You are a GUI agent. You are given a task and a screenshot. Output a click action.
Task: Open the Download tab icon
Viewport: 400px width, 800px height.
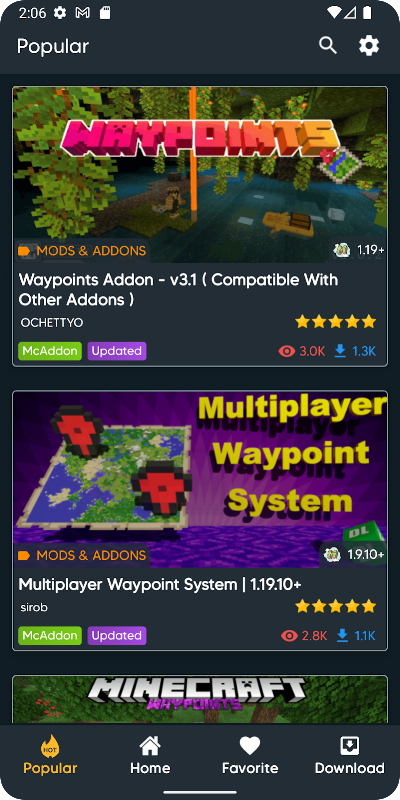tap(349, 746)
